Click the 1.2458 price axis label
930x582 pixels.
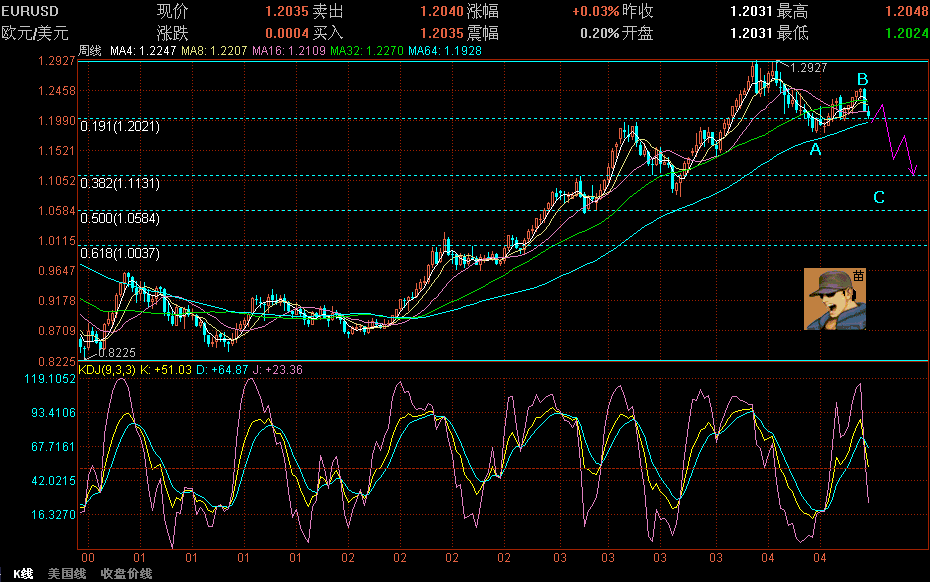pyautogui.click(x=57, y=91)
